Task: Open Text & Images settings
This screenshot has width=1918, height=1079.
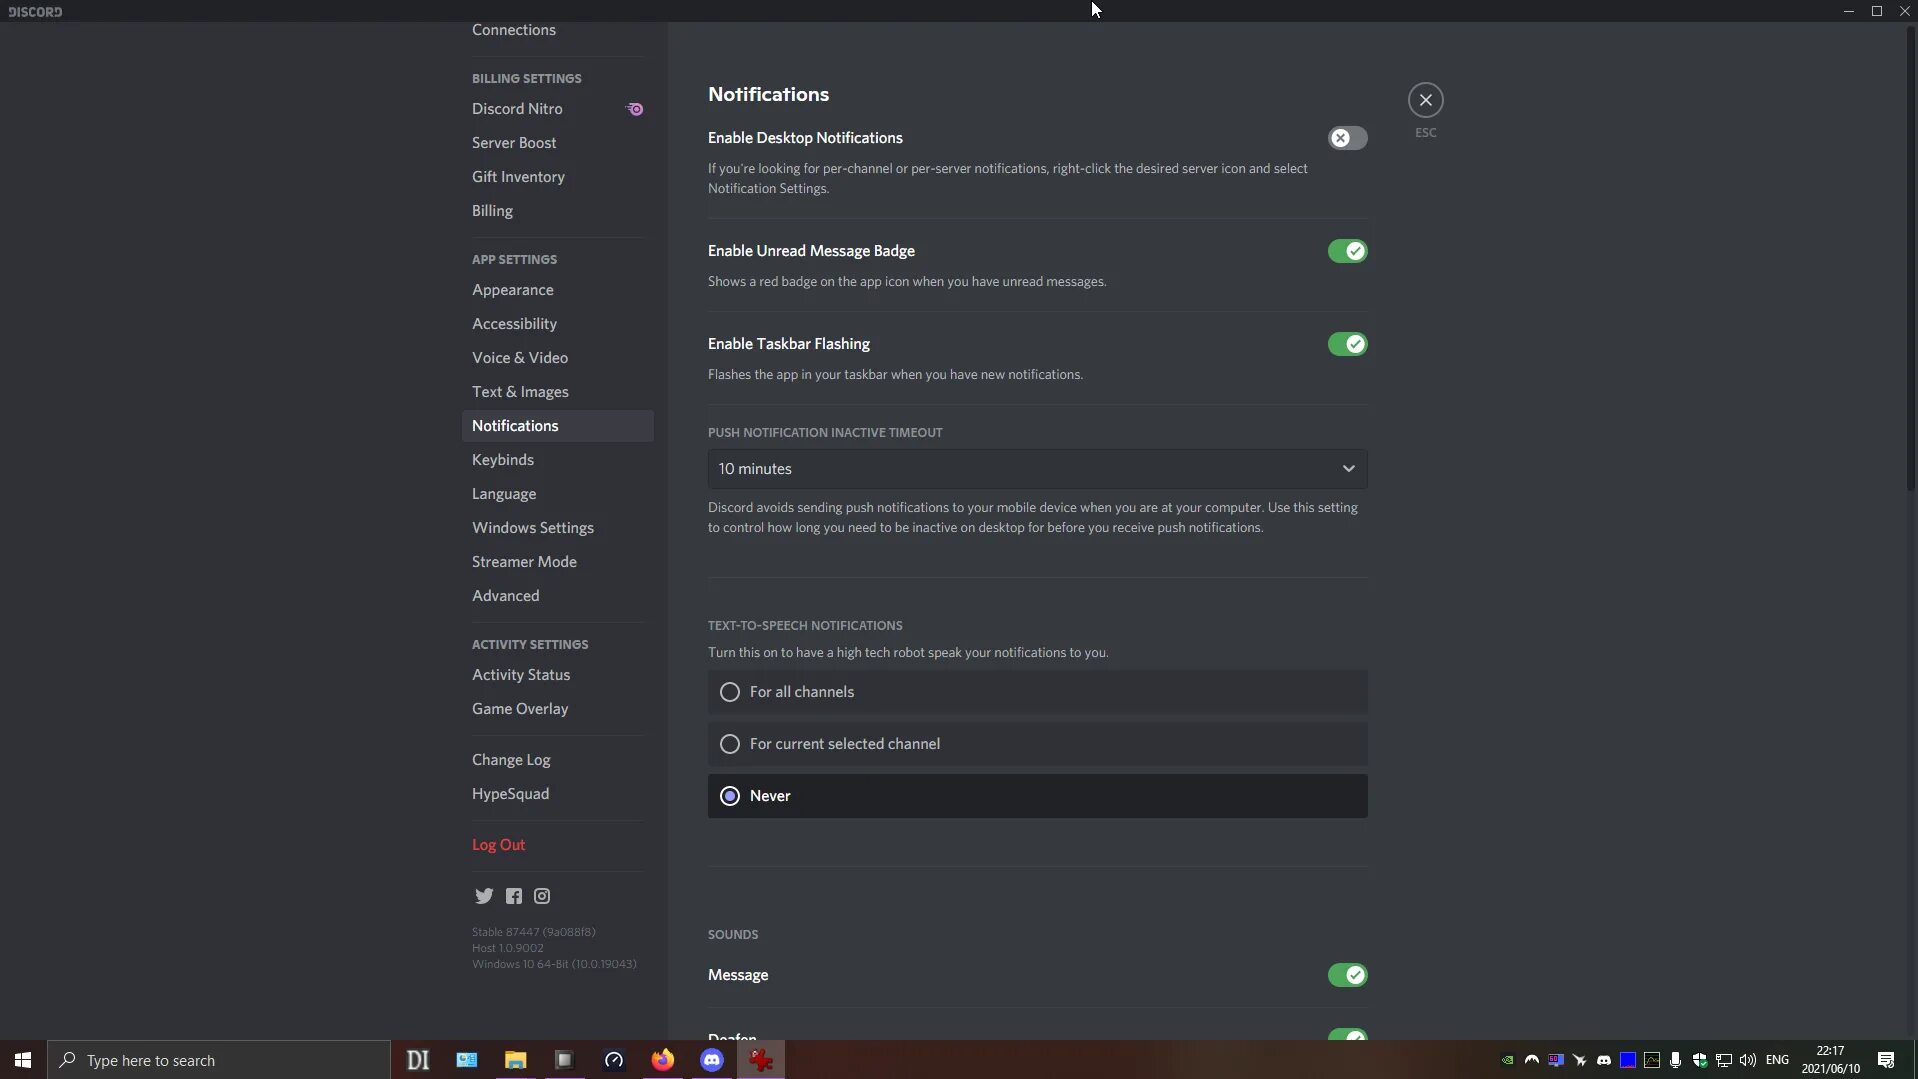Action: click(x=557, y=392)
